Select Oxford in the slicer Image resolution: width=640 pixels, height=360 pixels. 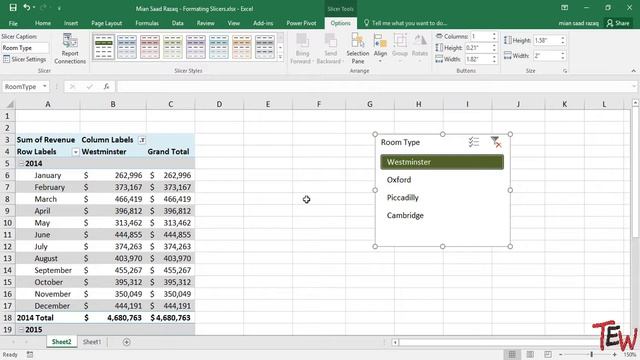tap(442, 180)
